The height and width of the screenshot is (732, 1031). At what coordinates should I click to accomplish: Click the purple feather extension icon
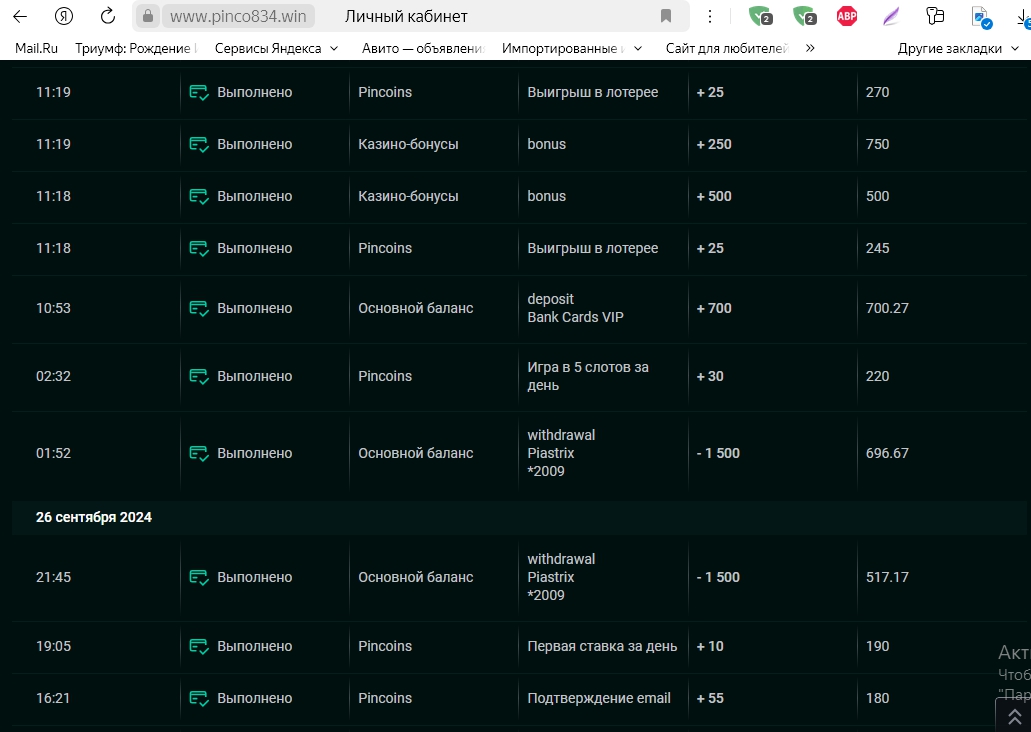891,16
